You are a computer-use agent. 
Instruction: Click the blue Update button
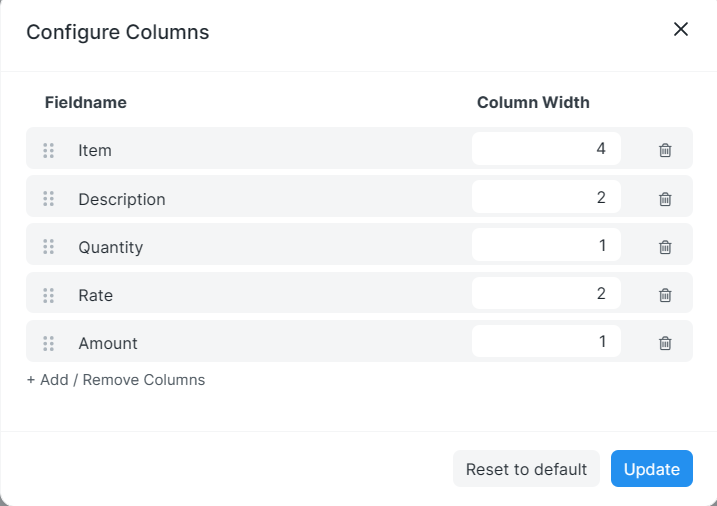pyautogui.click(x=652, y=469)
